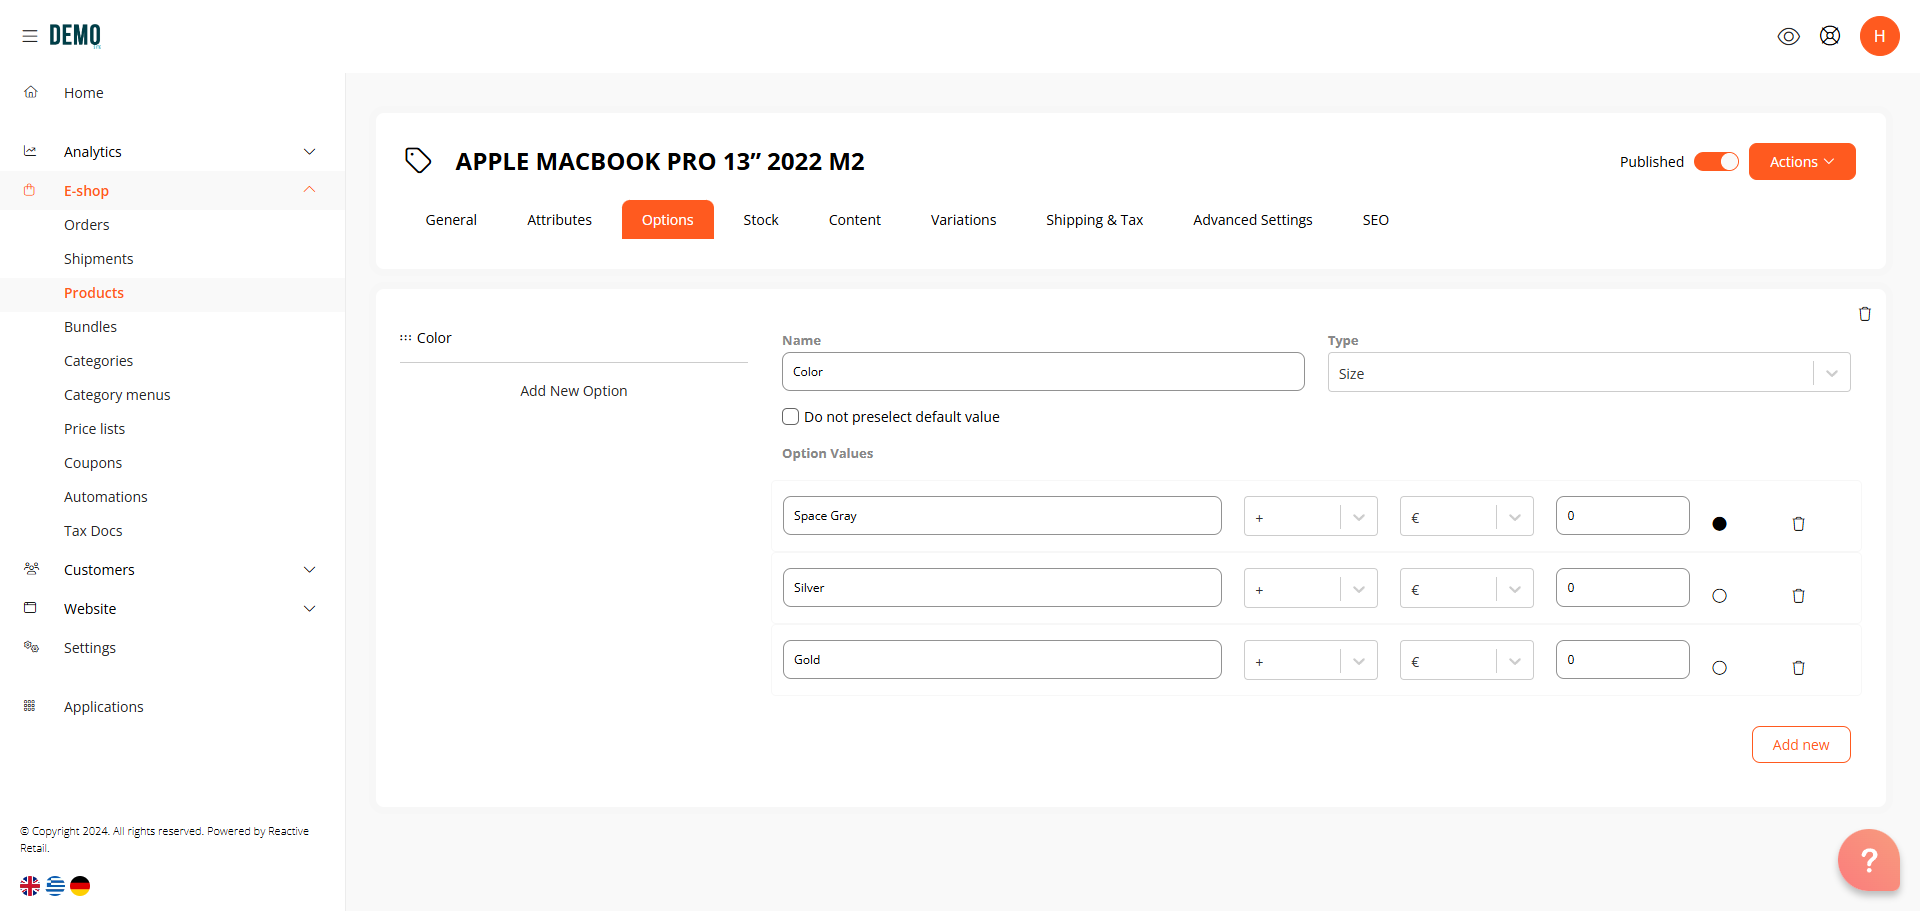Image resolution: width=1920 pixels, height=911 pixels.
Task: Switch language to Greek flag
Action: pyautogui.click(x=55, y=885)
